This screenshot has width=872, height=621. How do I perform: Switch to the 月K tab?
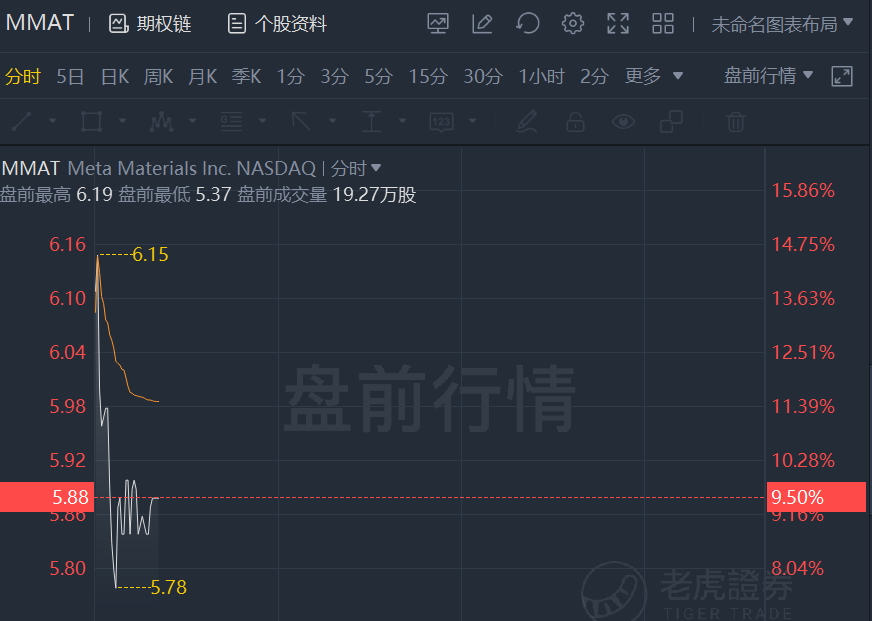(202, 76)
